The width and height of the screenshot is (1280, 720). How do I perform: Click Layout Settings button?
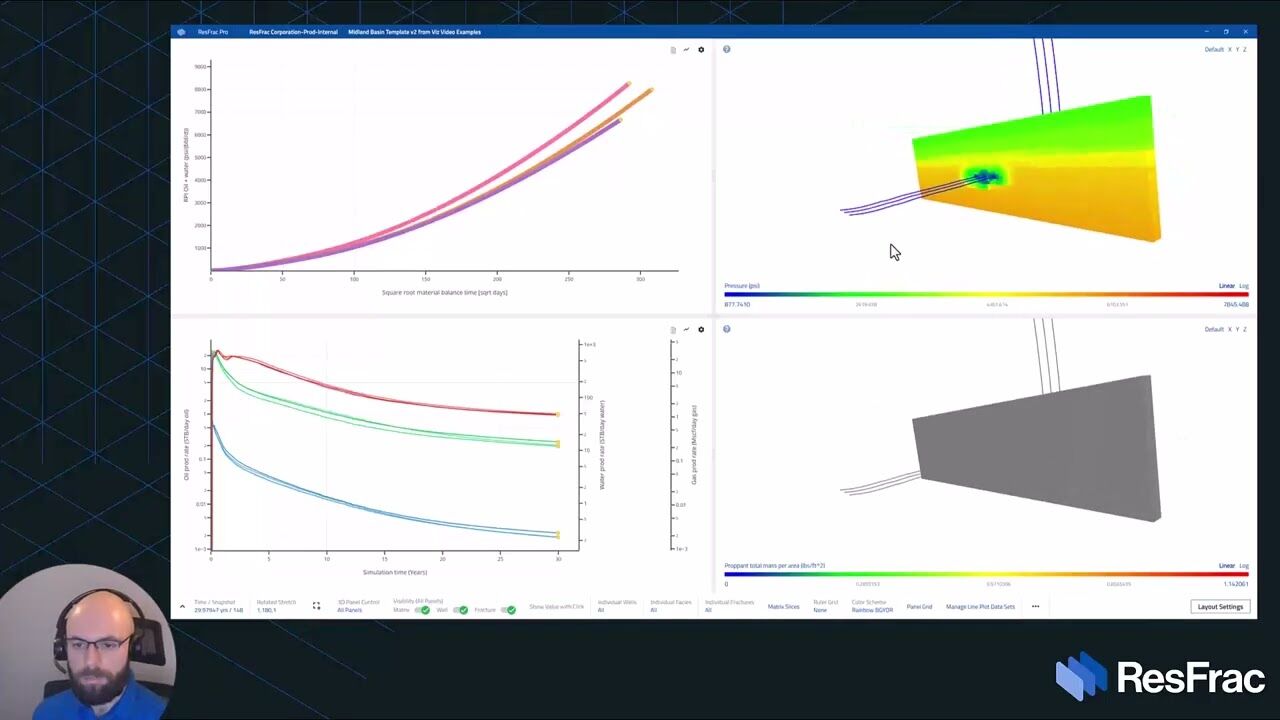point(1221,606)
